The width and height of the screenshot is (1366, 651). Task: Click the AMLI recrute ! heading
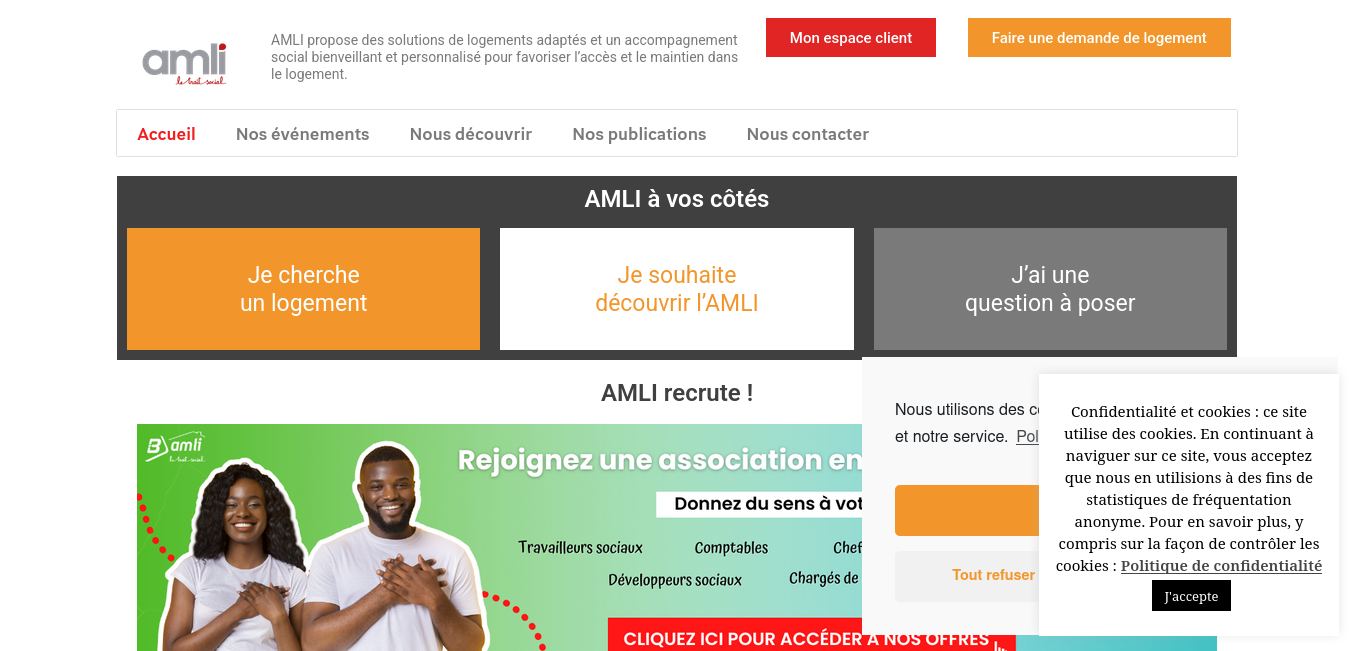(x=677, y=393)
